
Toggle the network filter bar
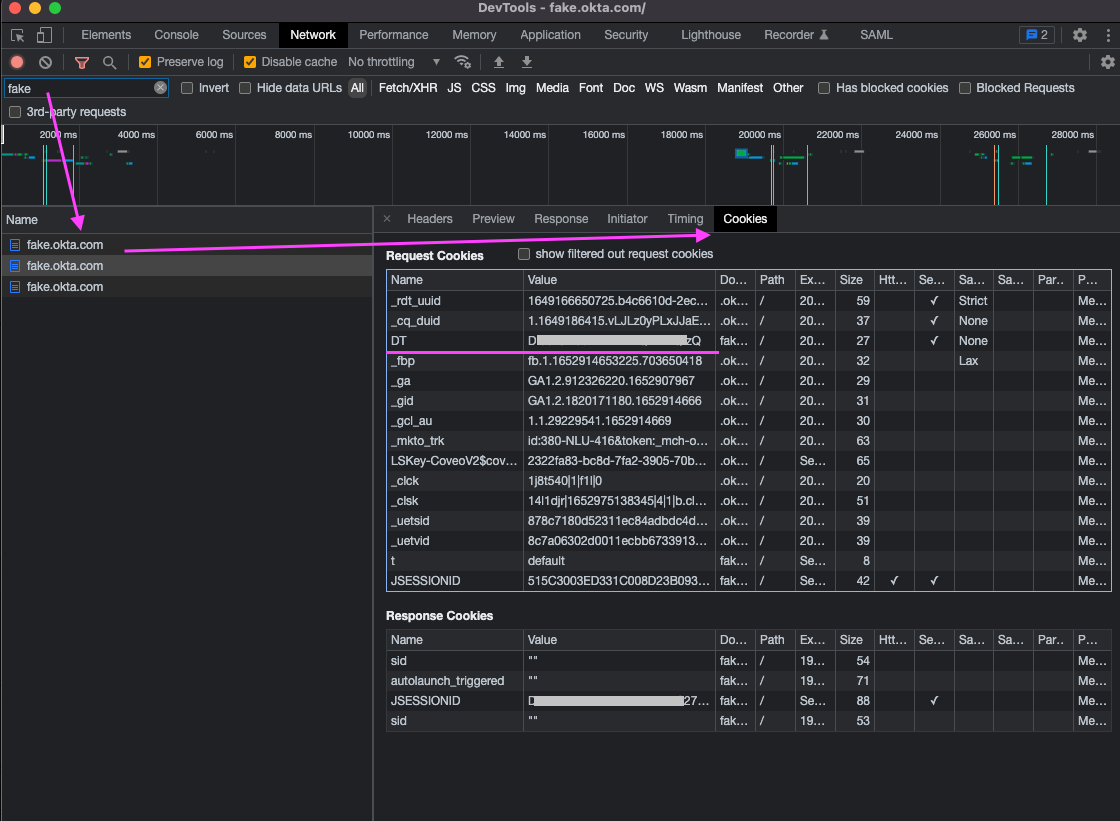click(x=81, y=61)
